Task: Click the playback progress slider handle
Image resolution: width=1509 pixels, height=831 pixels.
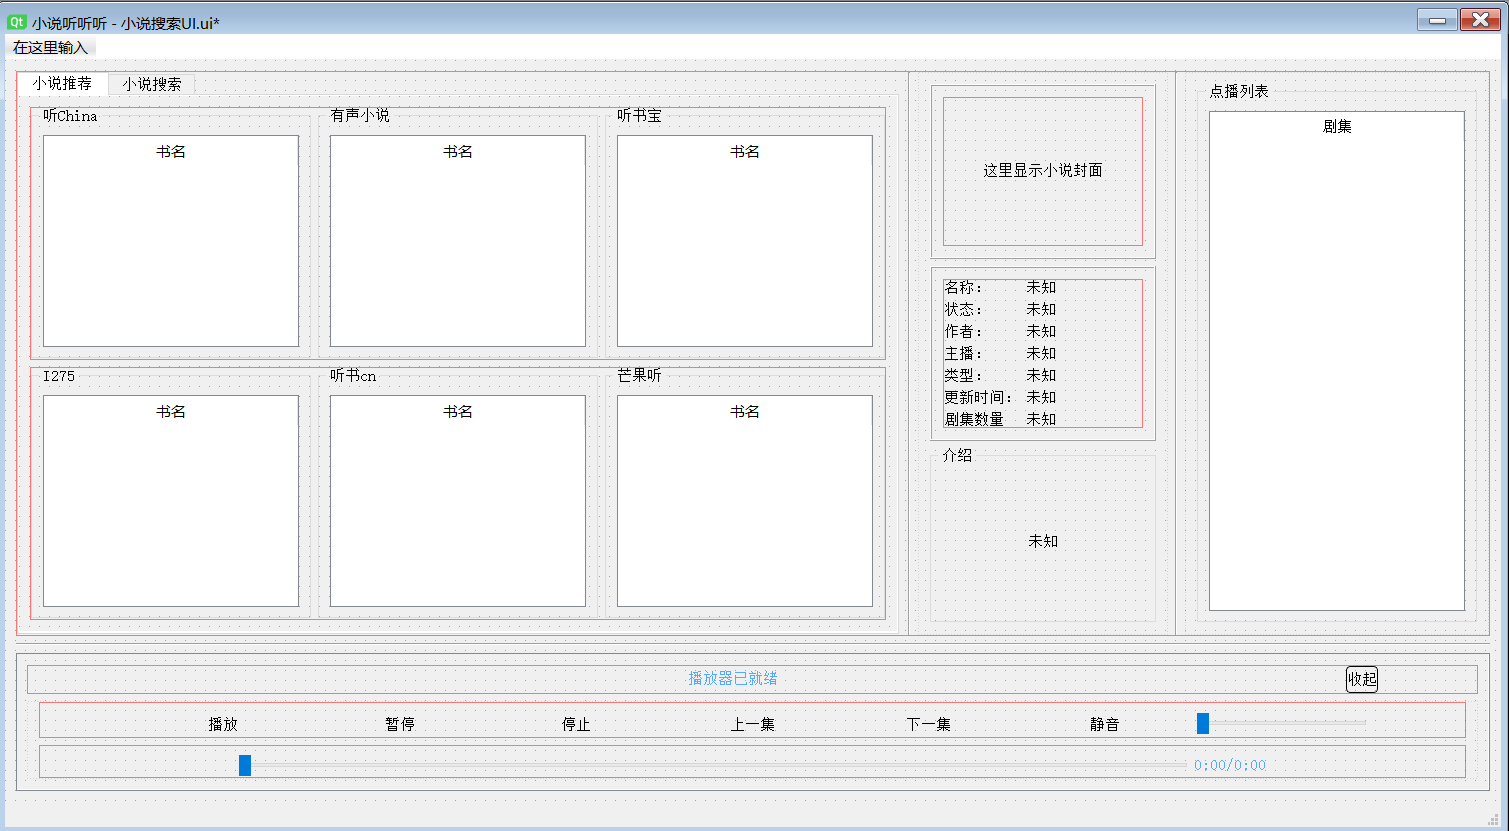Action: [245, 765]
